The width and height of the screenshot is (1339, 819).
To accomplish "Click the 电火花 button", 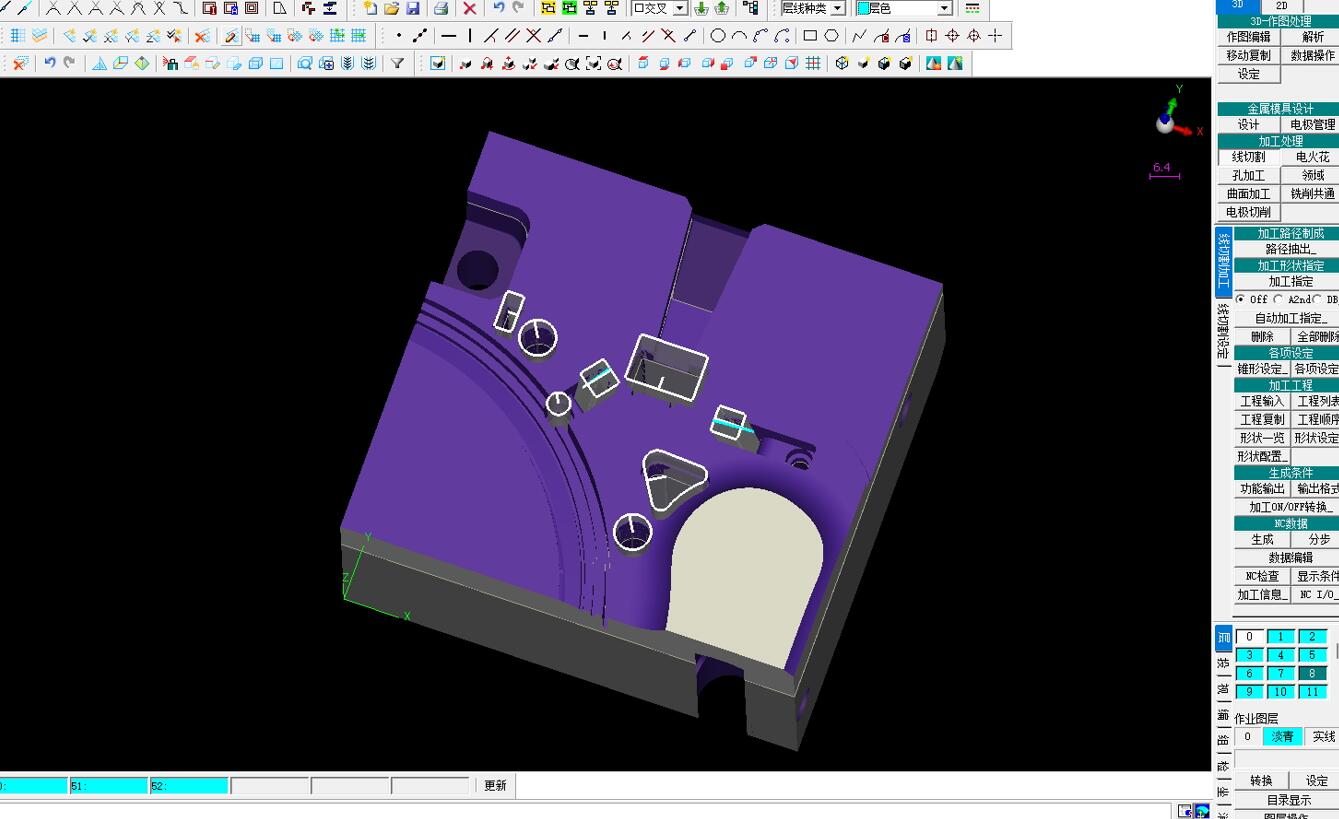I will point(1311,157).
